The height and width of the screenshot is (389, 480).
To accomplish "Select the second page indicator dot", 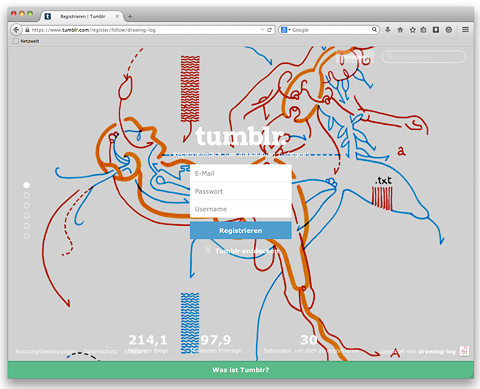I will 27,195.
